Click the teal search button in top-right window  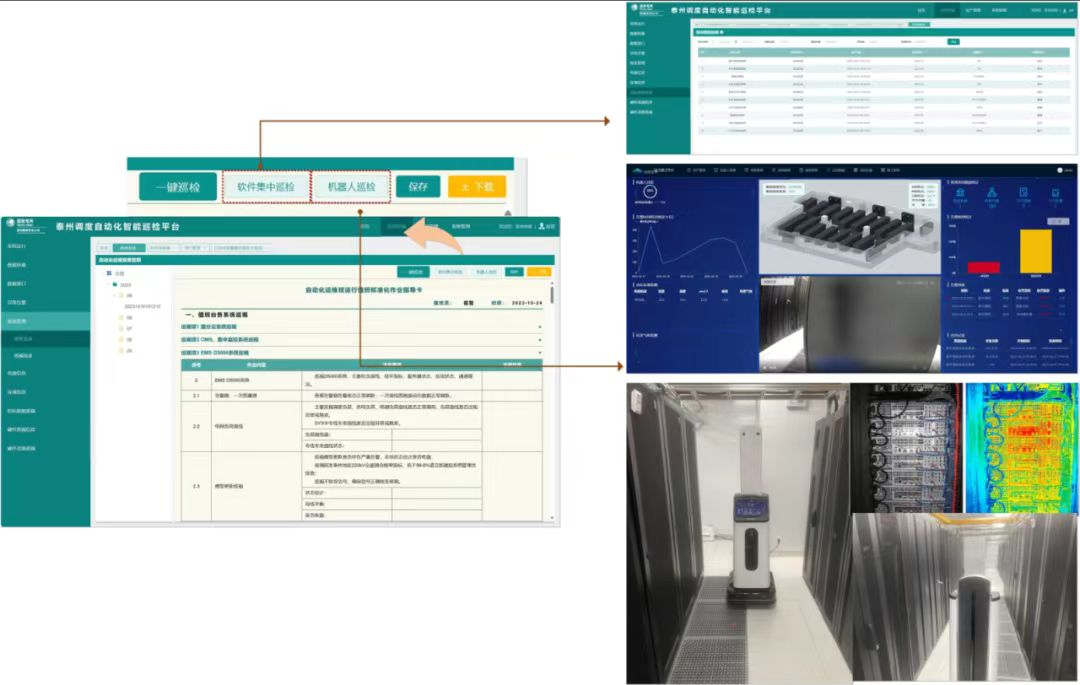click(x=953, y=42)
